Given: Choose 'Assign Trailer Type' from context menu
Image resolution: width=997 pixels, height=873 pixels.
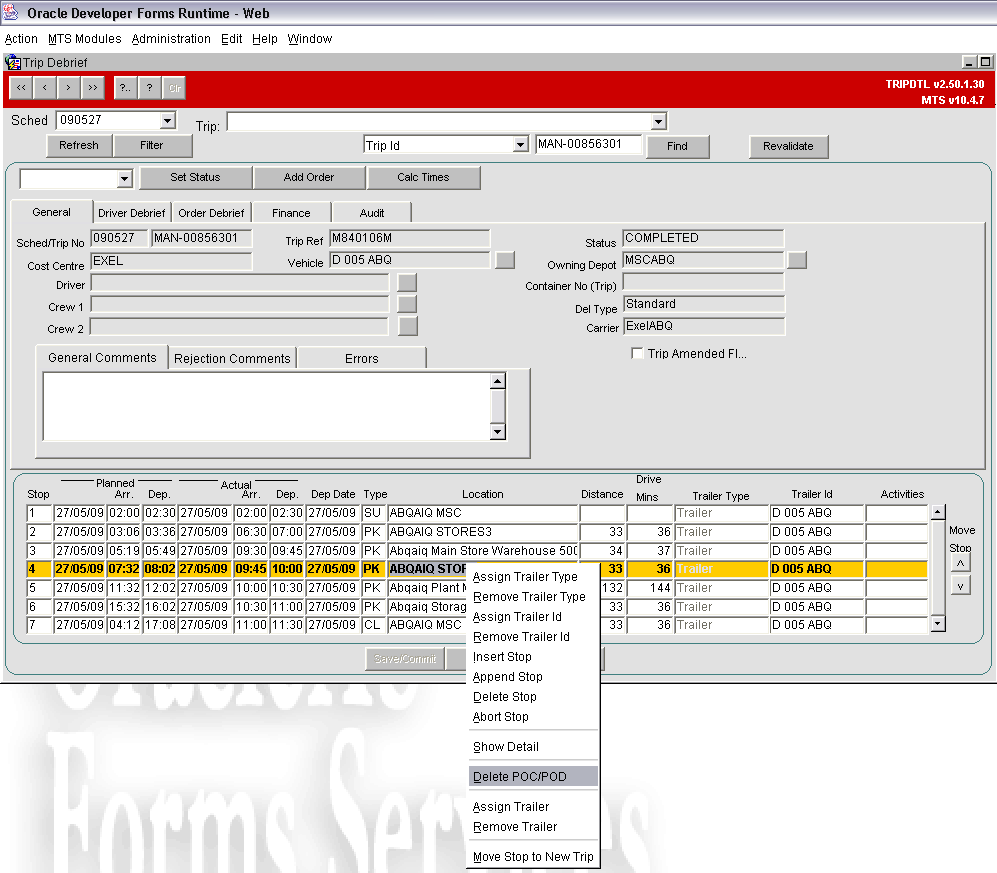Looking at the screenshot, I should tap(533, 577).
